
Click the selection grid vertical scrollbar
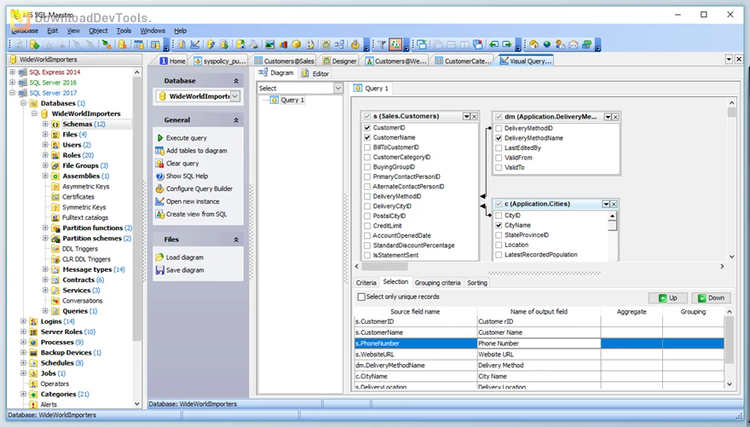(729, 339)
